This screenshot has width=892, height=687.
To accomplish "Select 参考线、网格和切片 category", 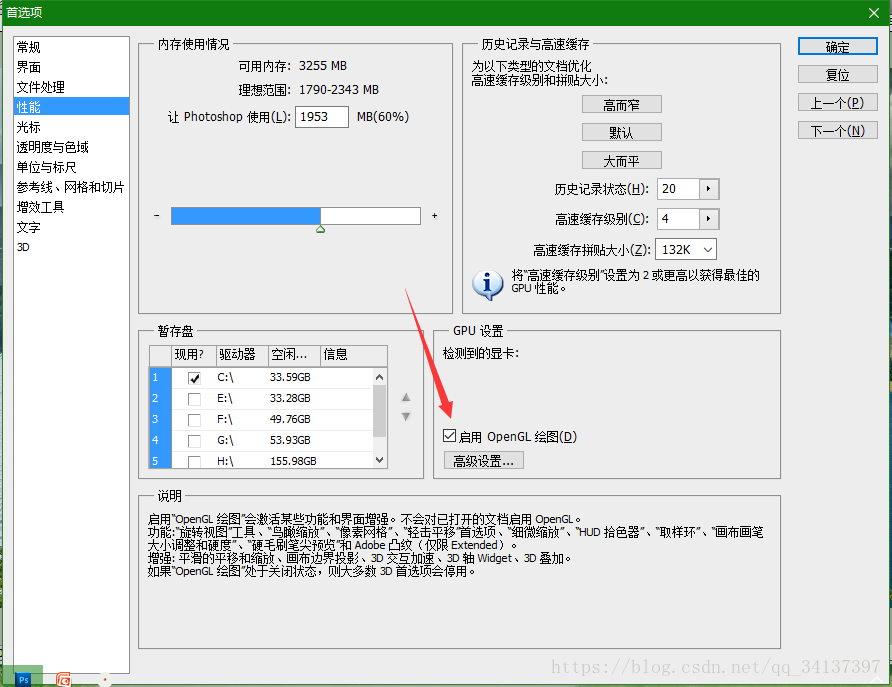I will click(x=71, y=187).
